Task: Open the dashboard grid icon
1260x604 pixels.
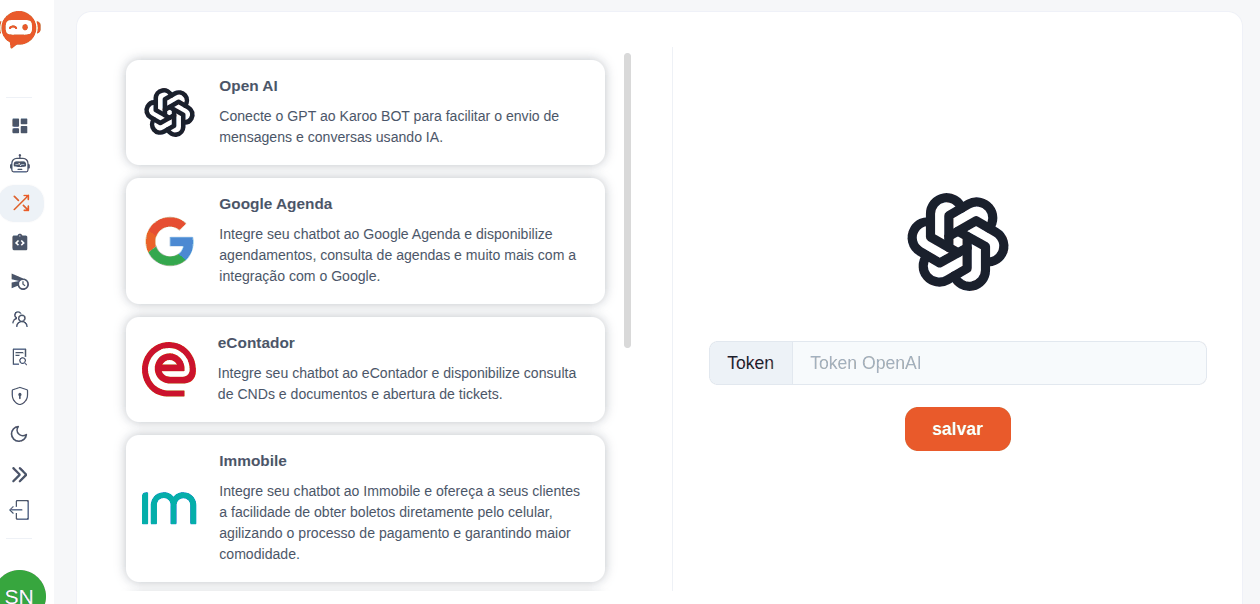Action: (20, 126)
